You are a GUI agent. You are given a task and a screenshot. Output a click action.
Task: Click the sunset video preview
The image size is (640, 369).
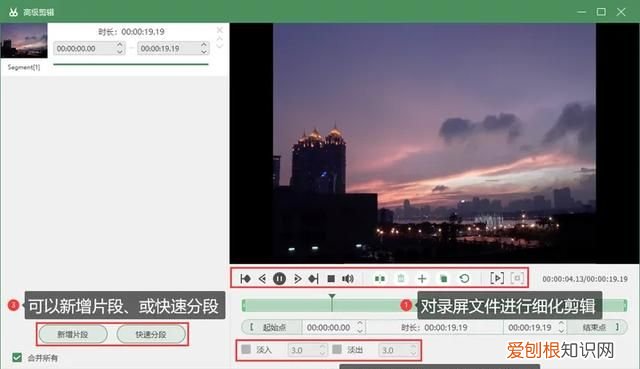[x=434, y=143]
